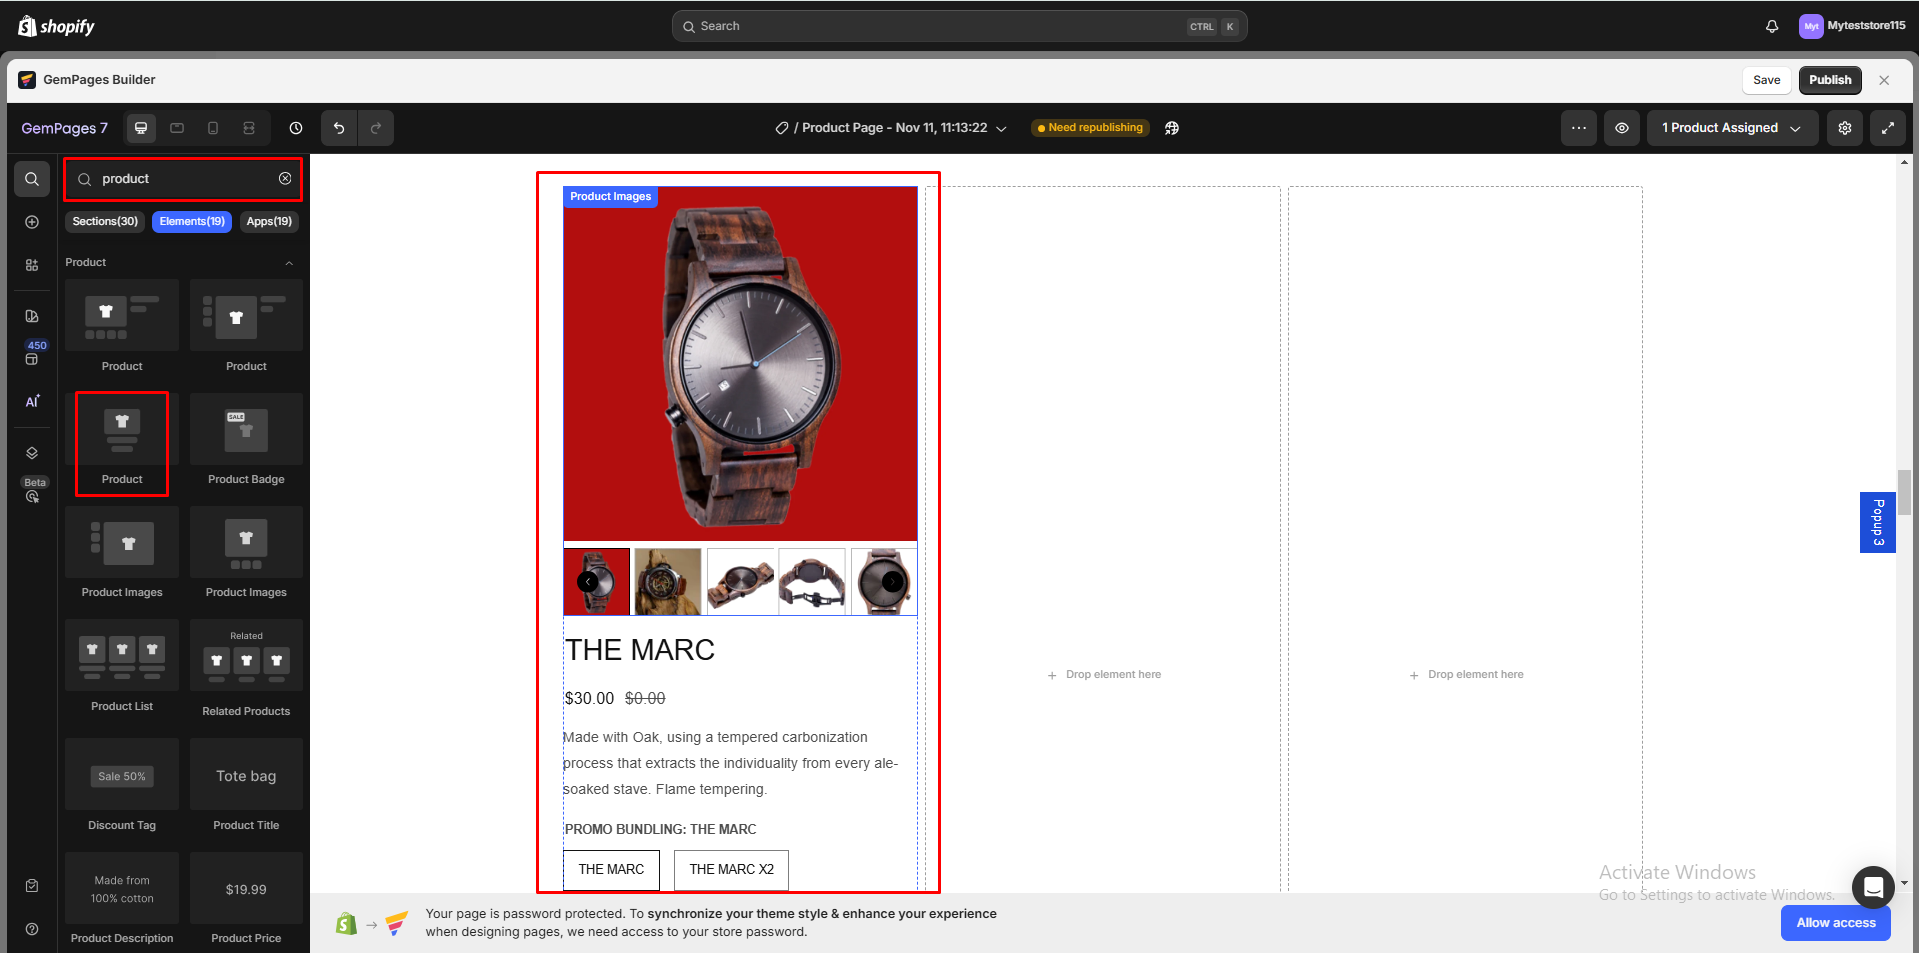
Task: Switch to the Apps(19) tab
Action: click(x=269, y=222)
